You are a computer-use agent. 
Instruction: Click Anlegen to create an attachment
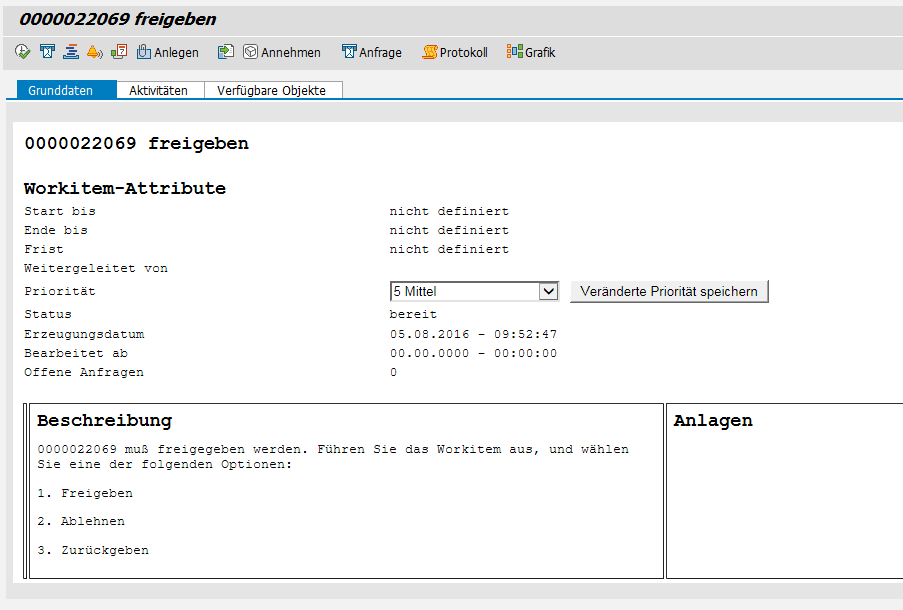click(x=167, y=52)
